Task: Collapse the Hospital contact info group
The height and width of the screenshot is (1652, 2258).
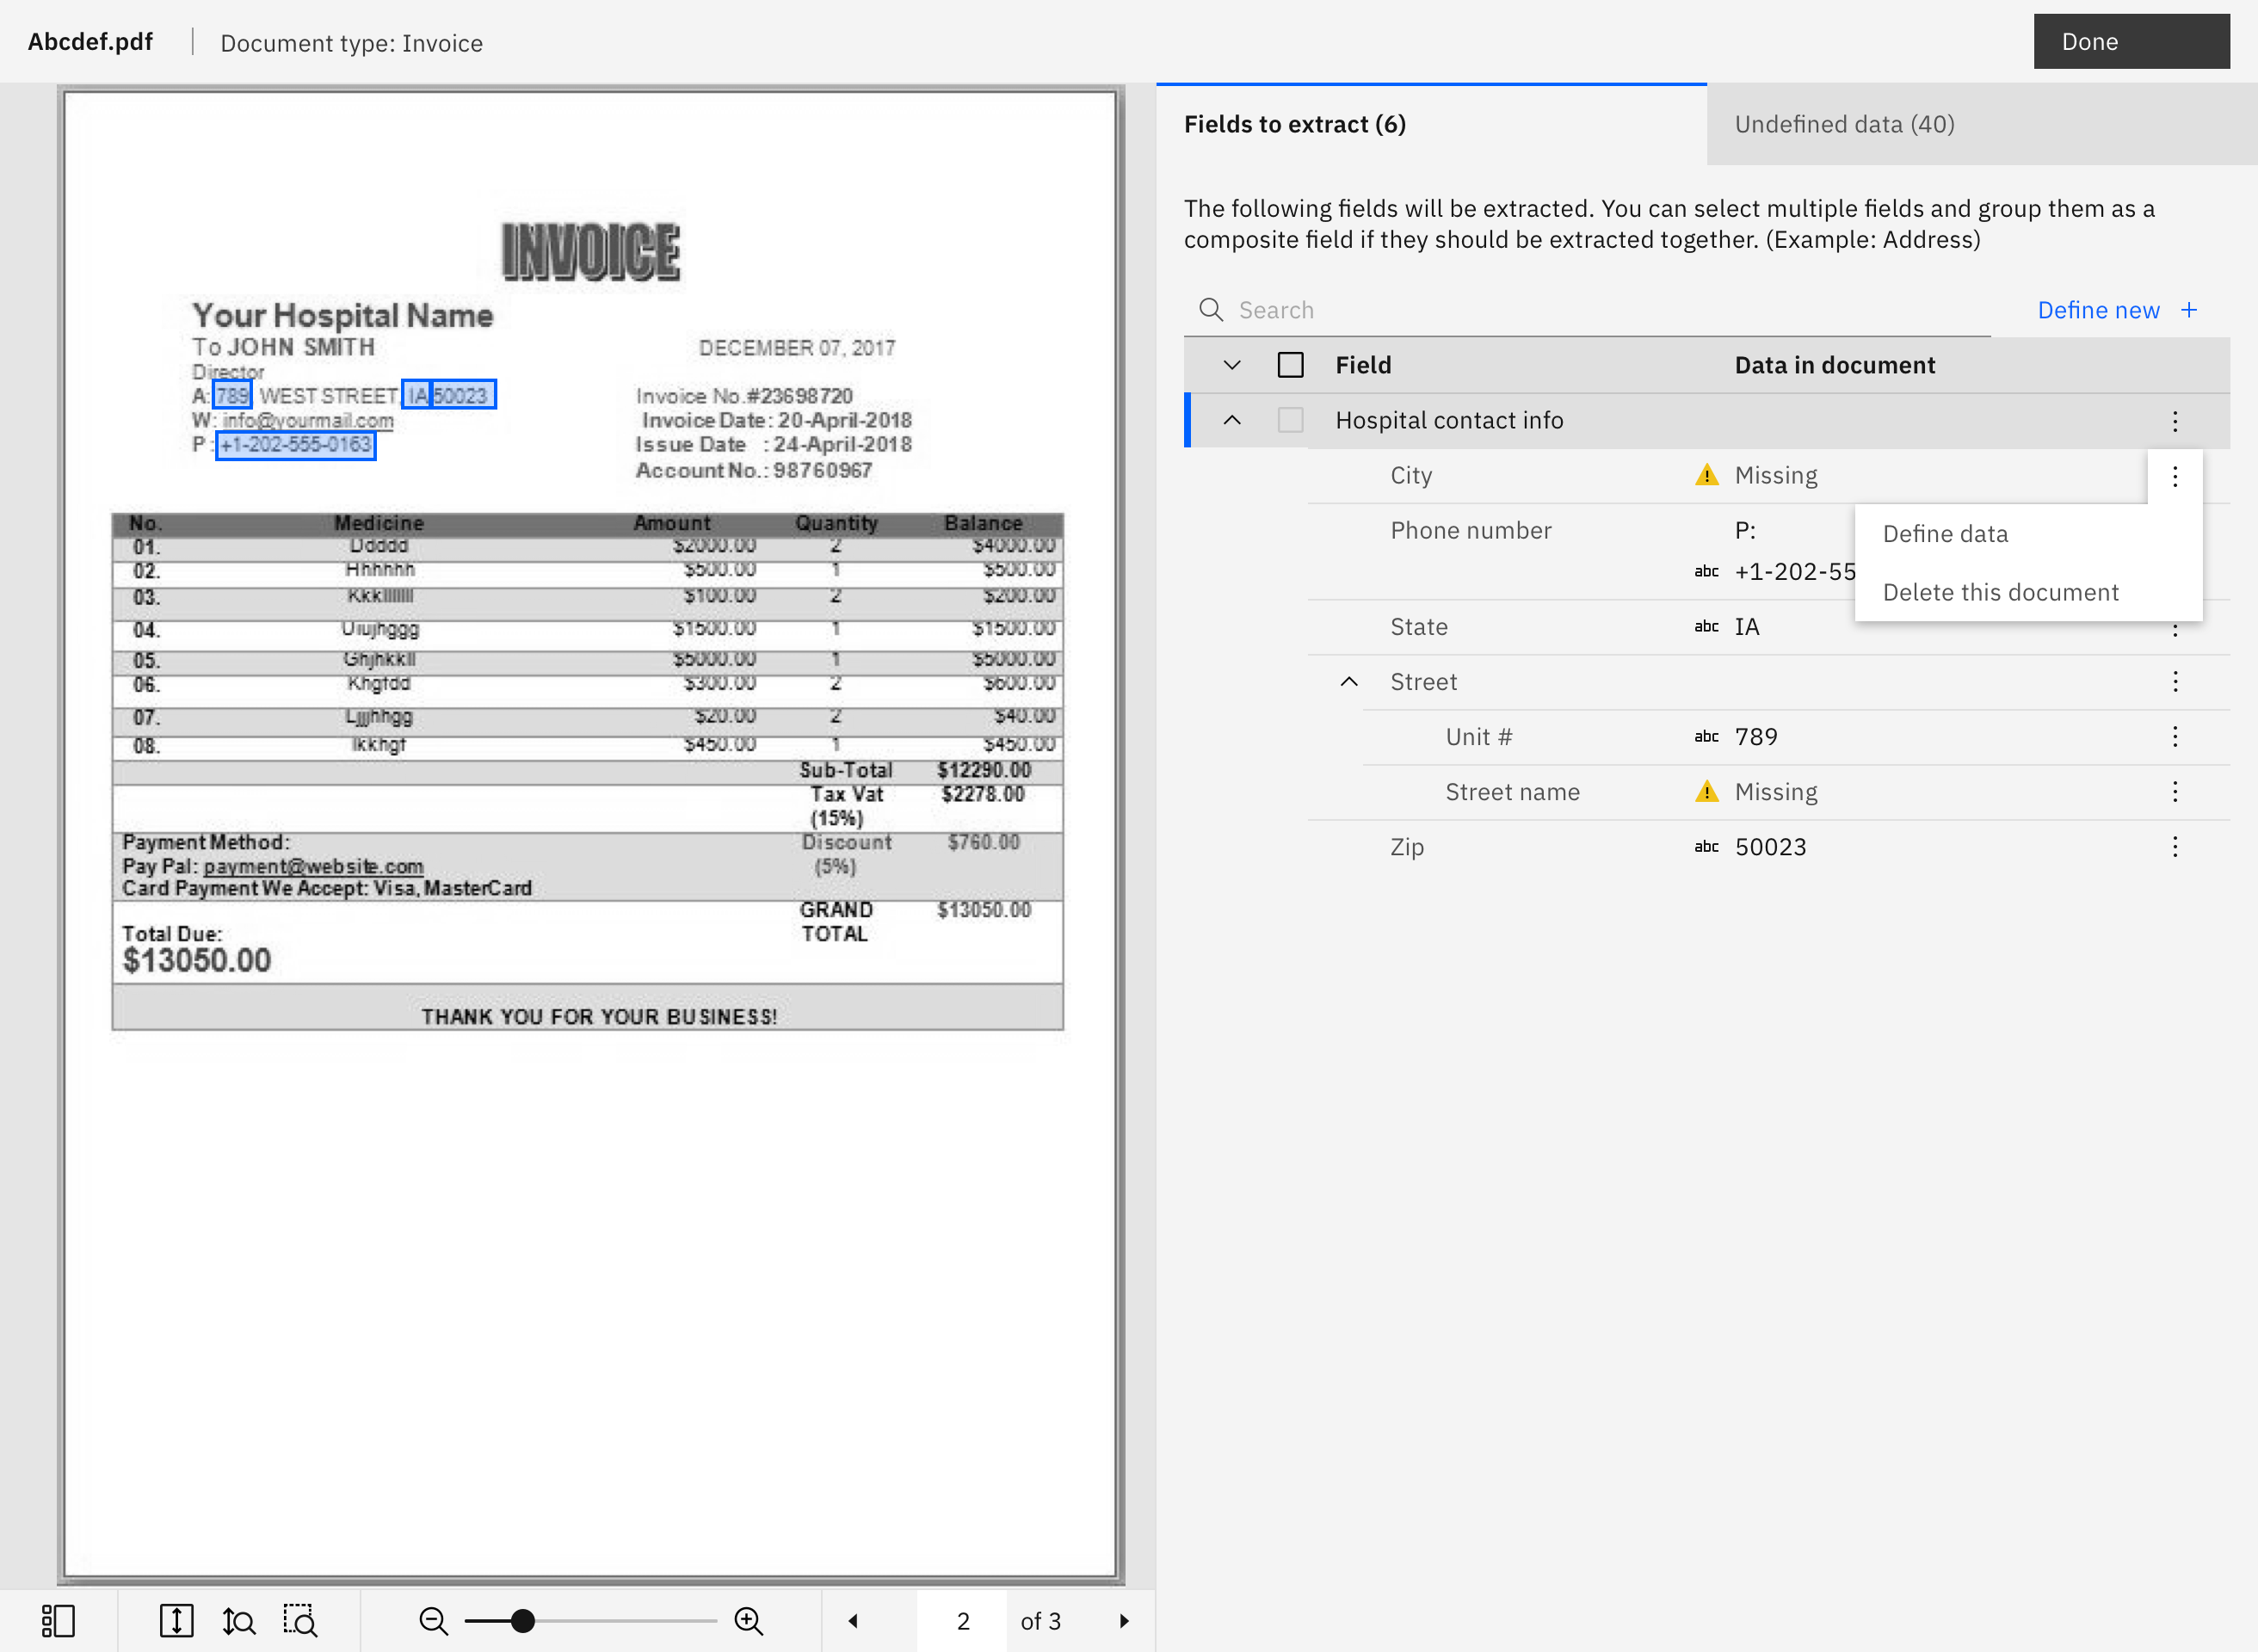Action: (x=1232, y=420)
